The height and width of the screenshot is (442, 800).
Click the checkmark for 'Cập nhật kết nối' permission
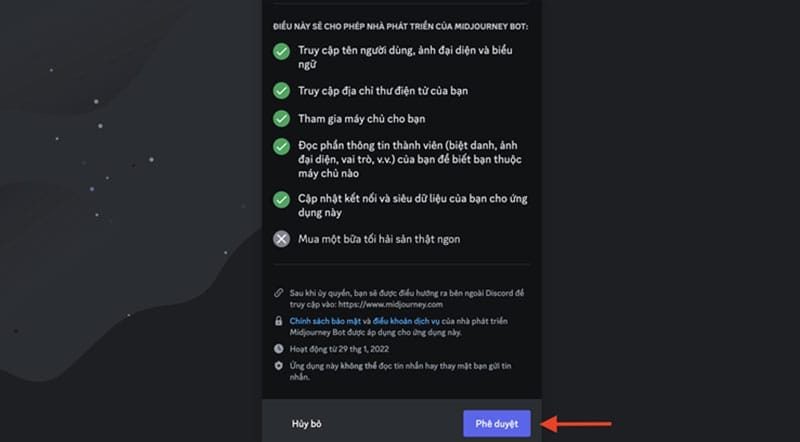(x=281, y=200)
